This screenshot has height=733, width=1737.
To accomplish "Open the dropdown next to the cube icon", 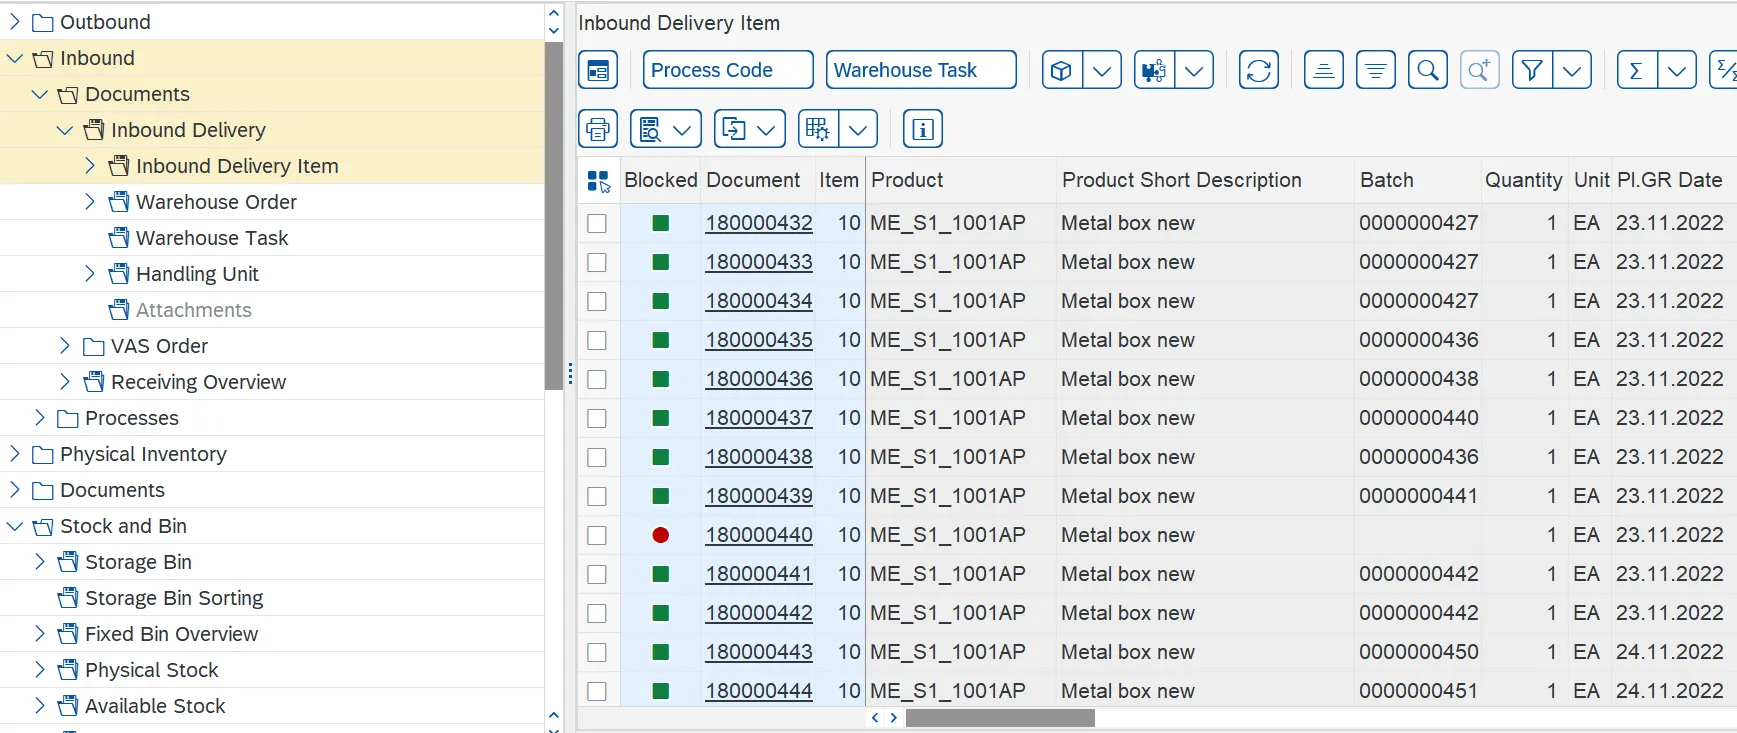I will click(1102, 70).
